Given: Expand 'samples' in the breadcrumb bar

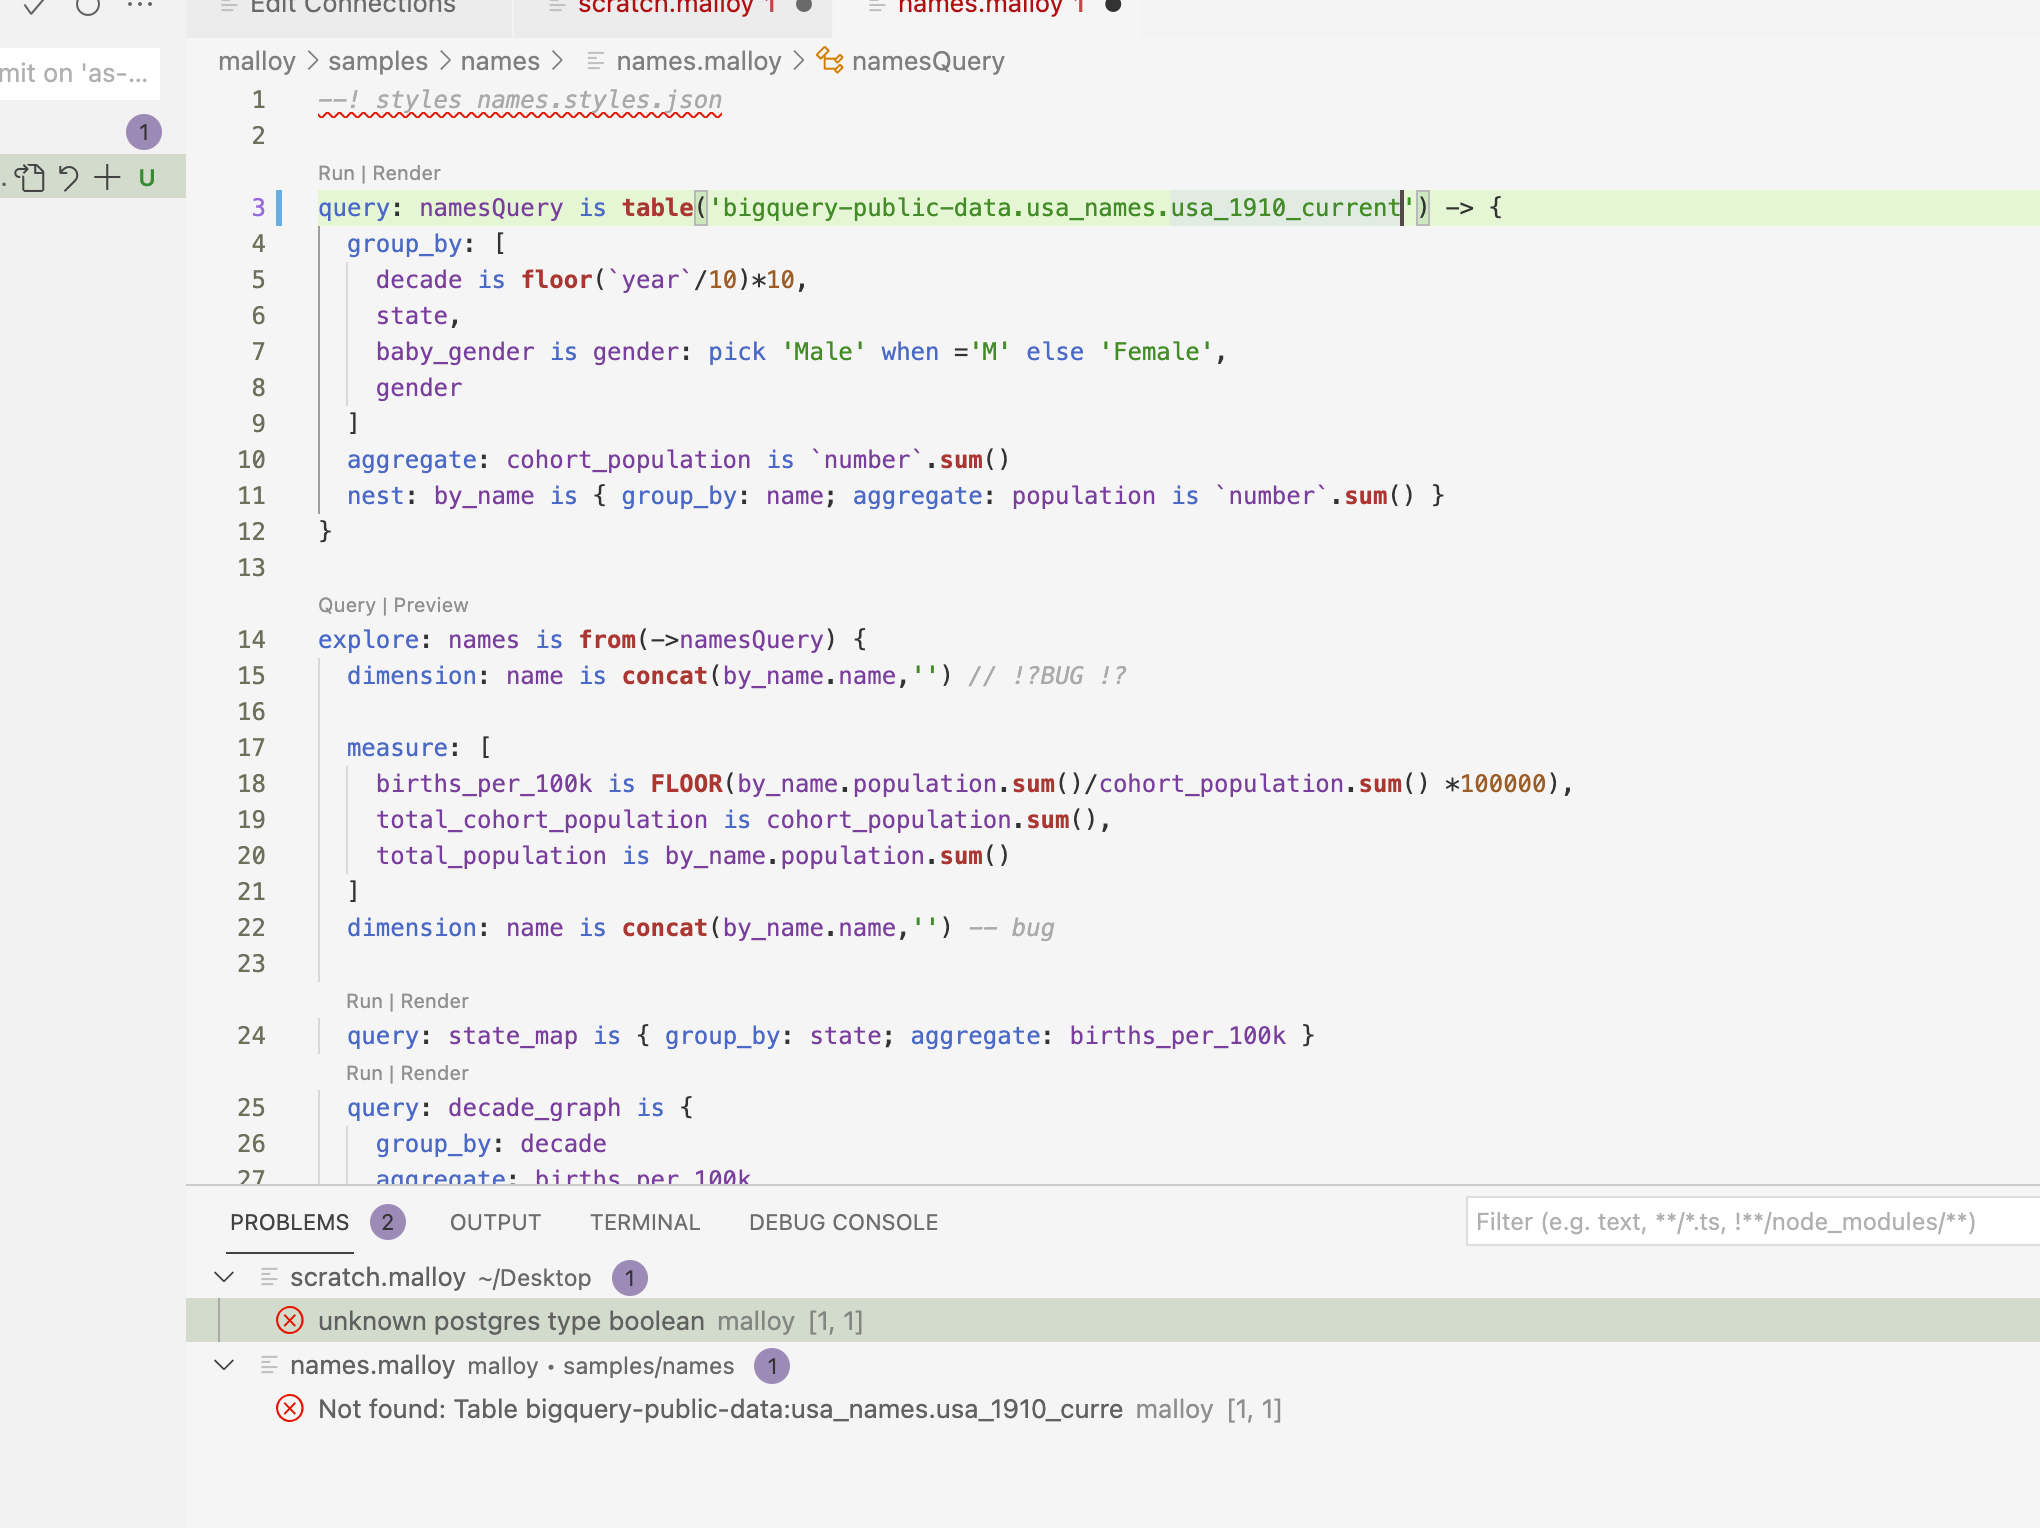Looking at the screenshot, I should (377, 61).
